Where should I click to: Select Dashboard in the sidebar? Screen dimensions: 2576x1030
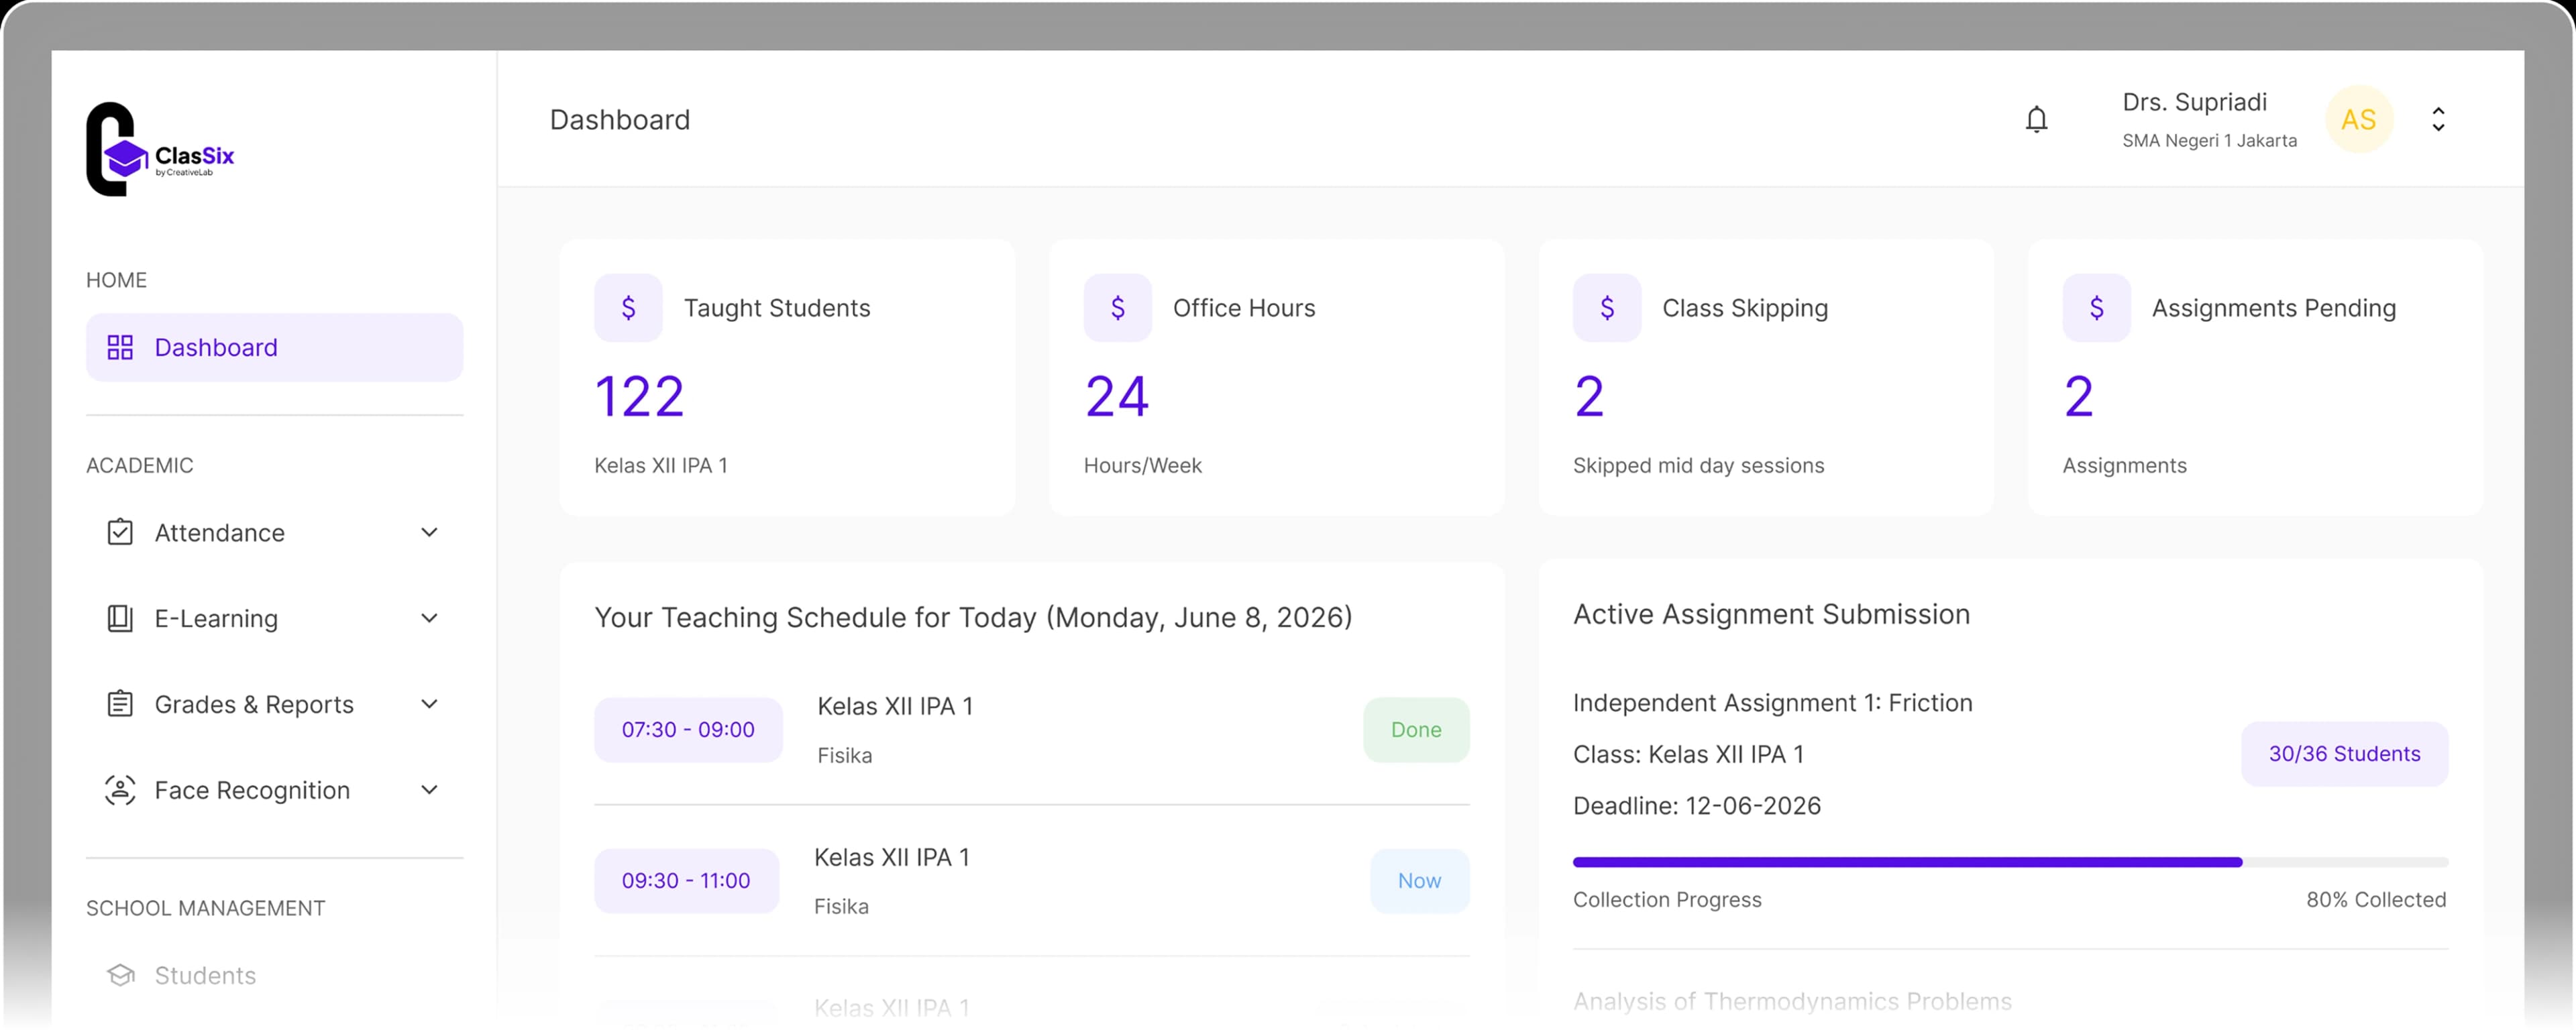pyautogui.click(x=274, y=347)
